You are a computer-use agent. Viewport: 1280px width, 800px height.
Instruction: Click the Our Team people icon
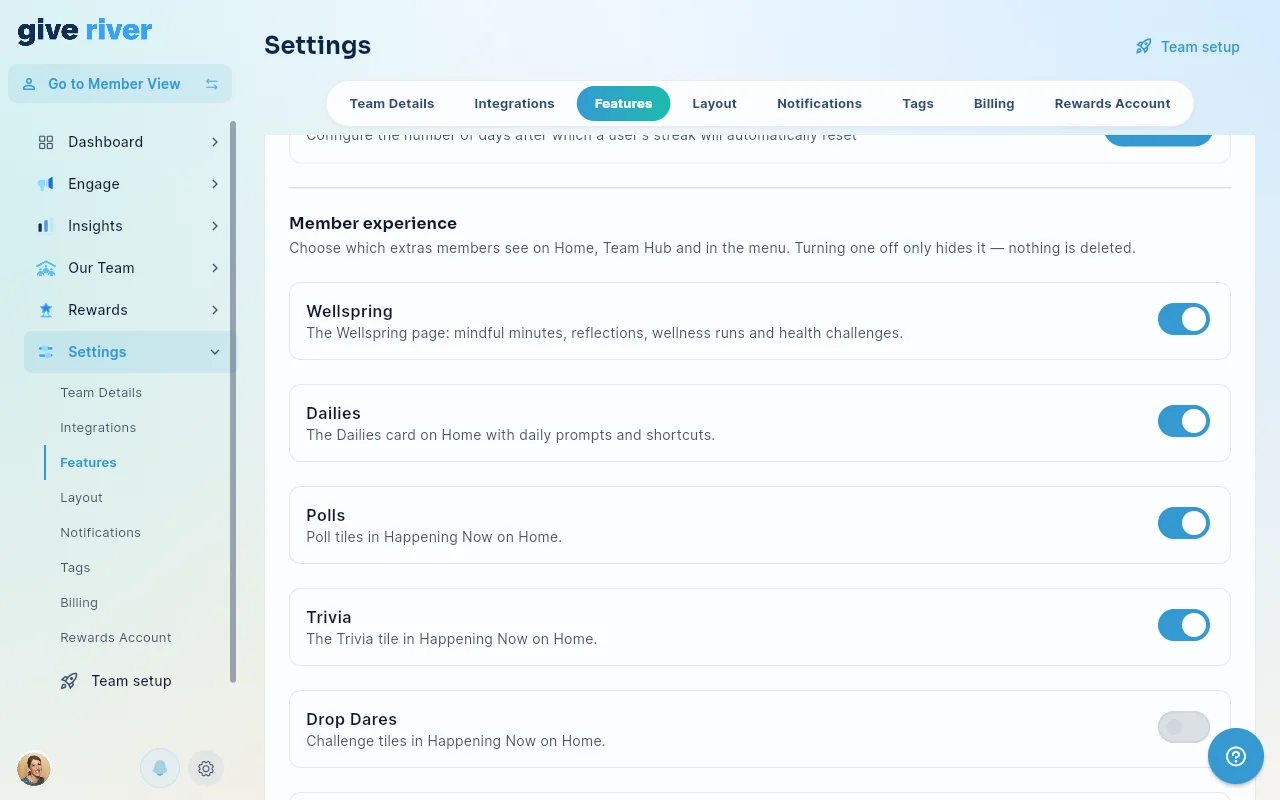pyautogui.click(x=46, y=268)
